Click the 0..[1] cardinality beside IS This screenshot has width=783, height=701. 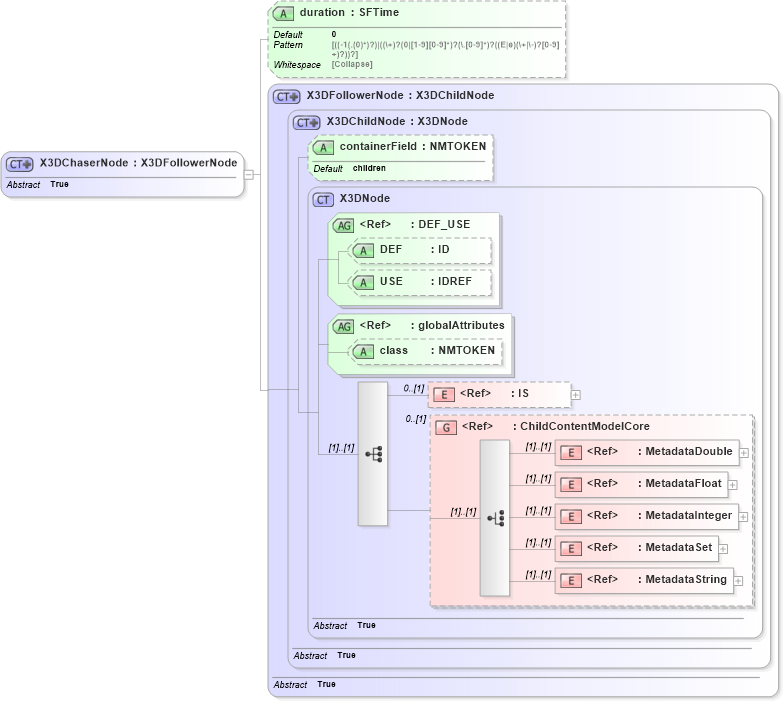(414, 388)
